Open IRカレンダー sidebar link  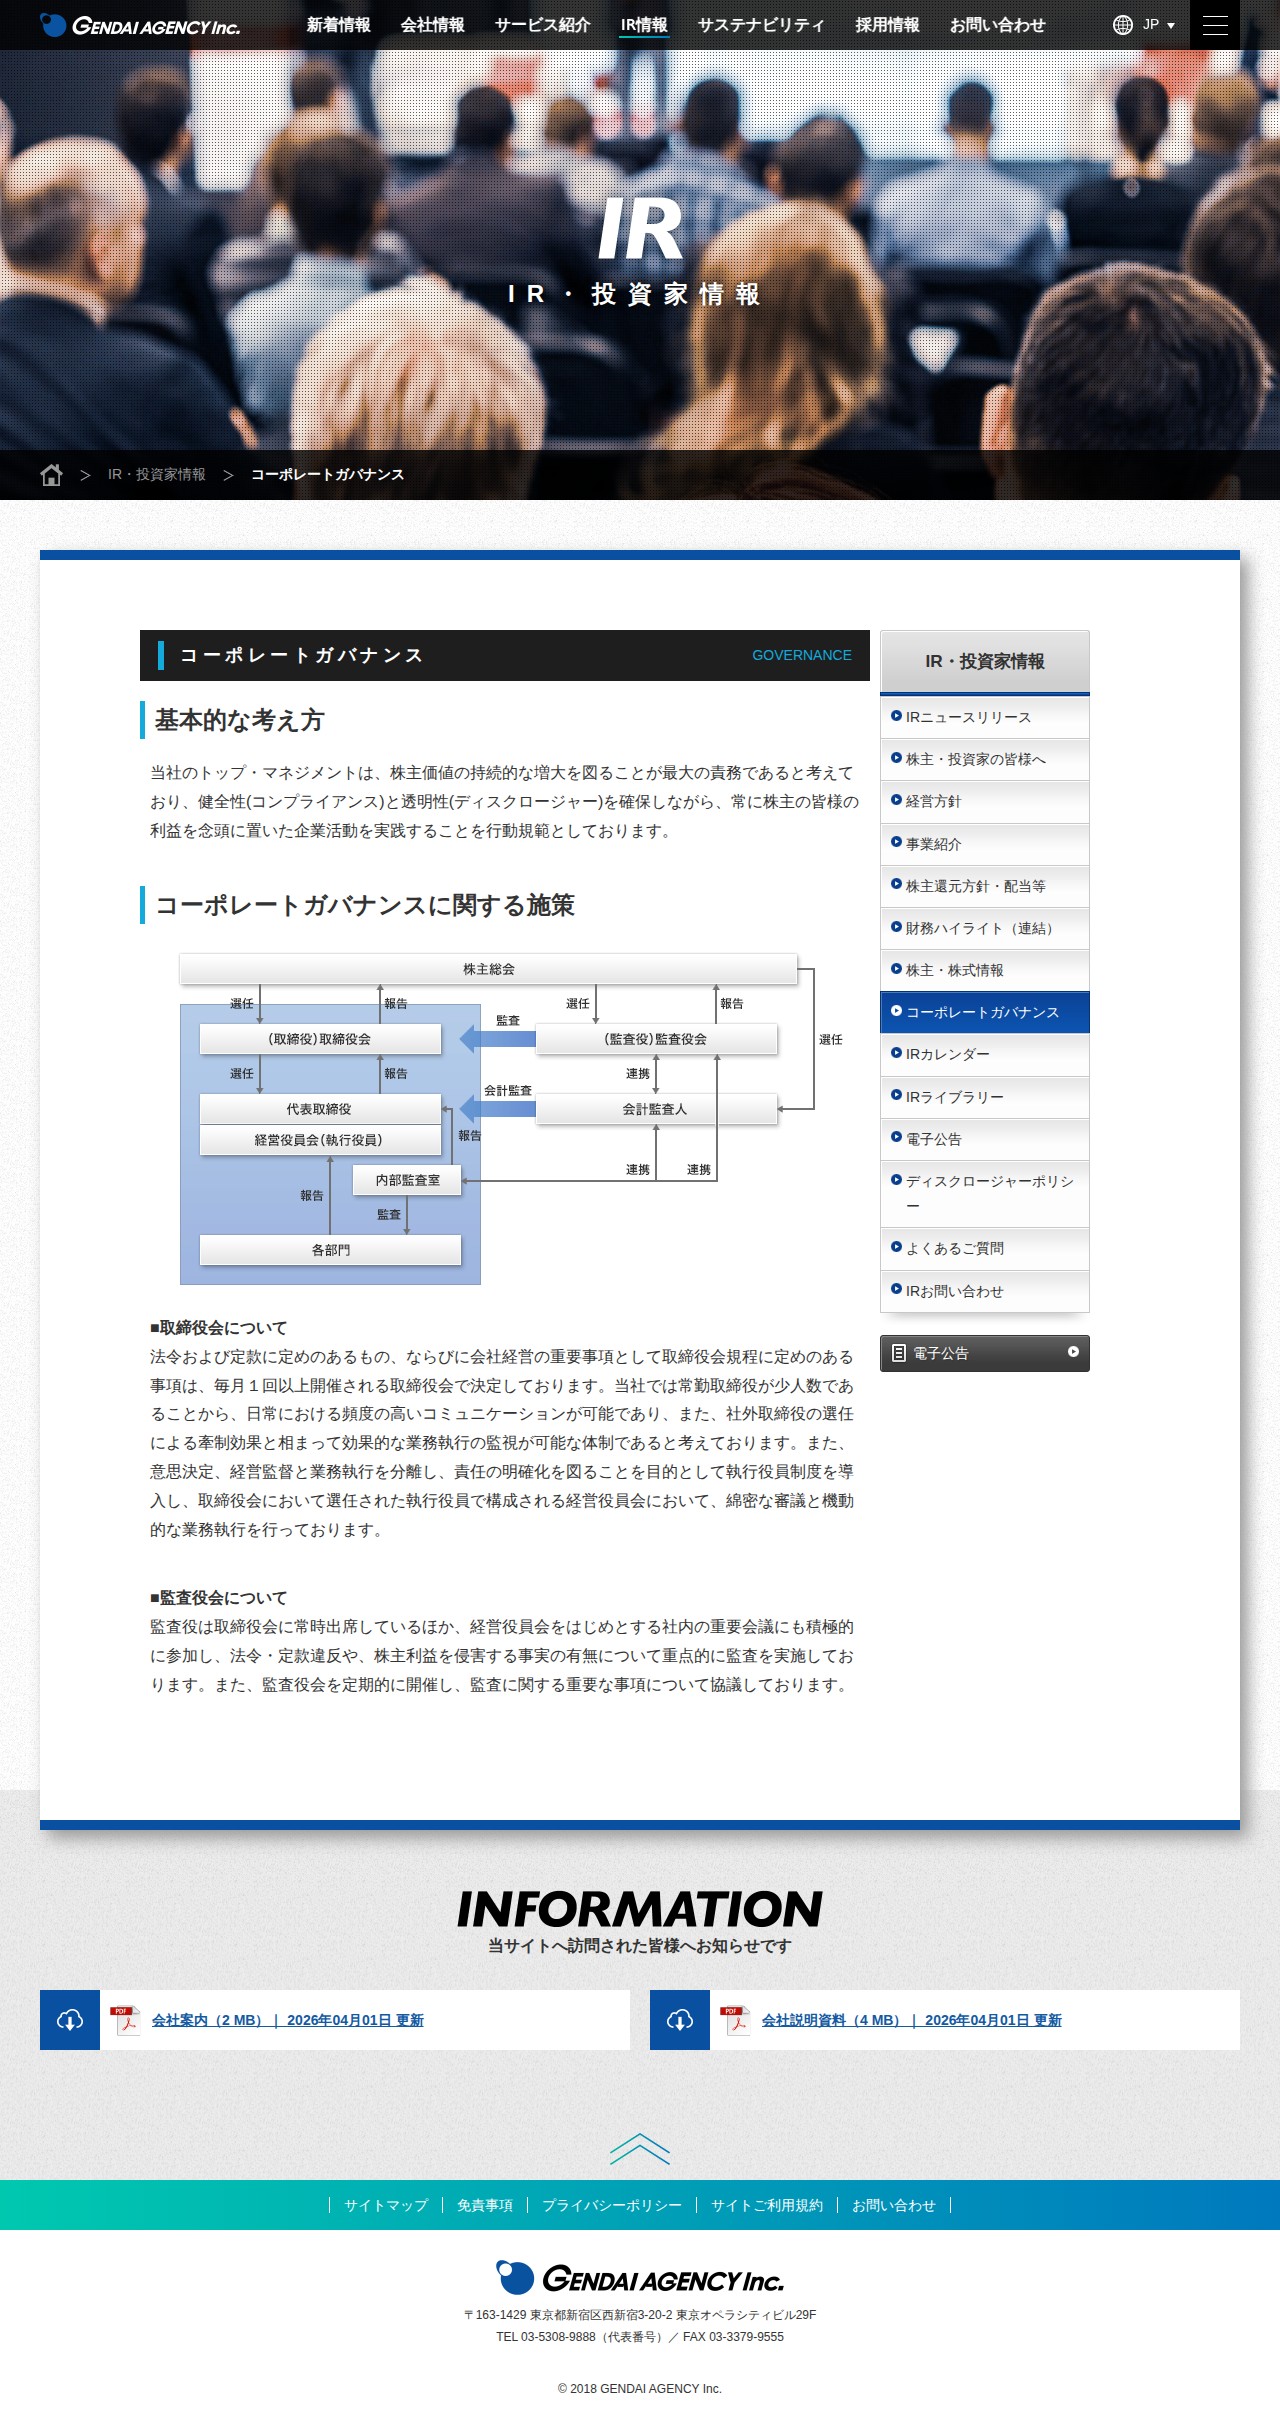985,1054
